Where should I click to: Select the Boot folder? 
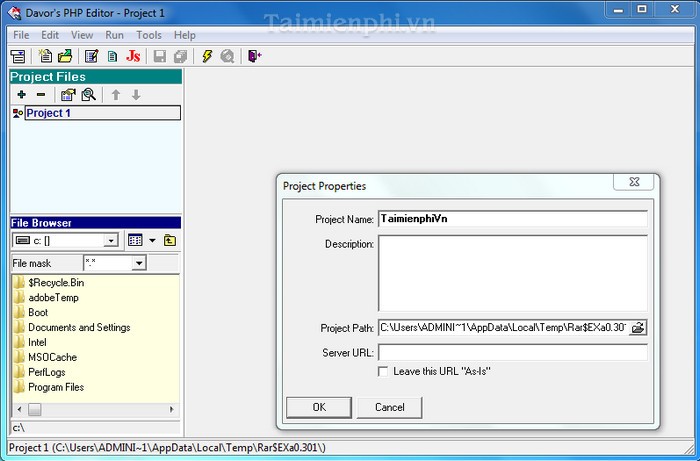pyautogui.click(x=38, y=312)
